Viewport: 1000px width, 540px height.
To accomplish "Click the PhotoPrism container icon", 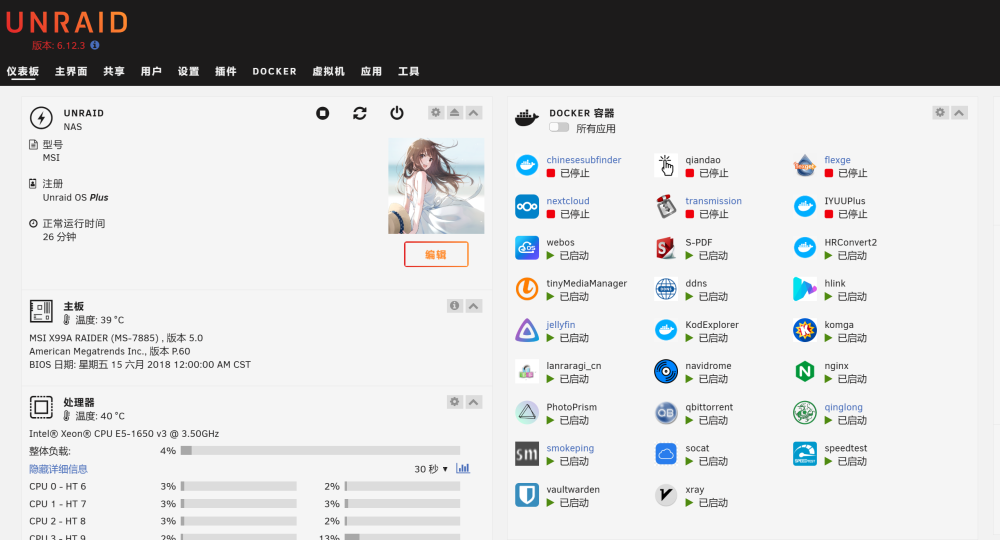I will (527, 412).
